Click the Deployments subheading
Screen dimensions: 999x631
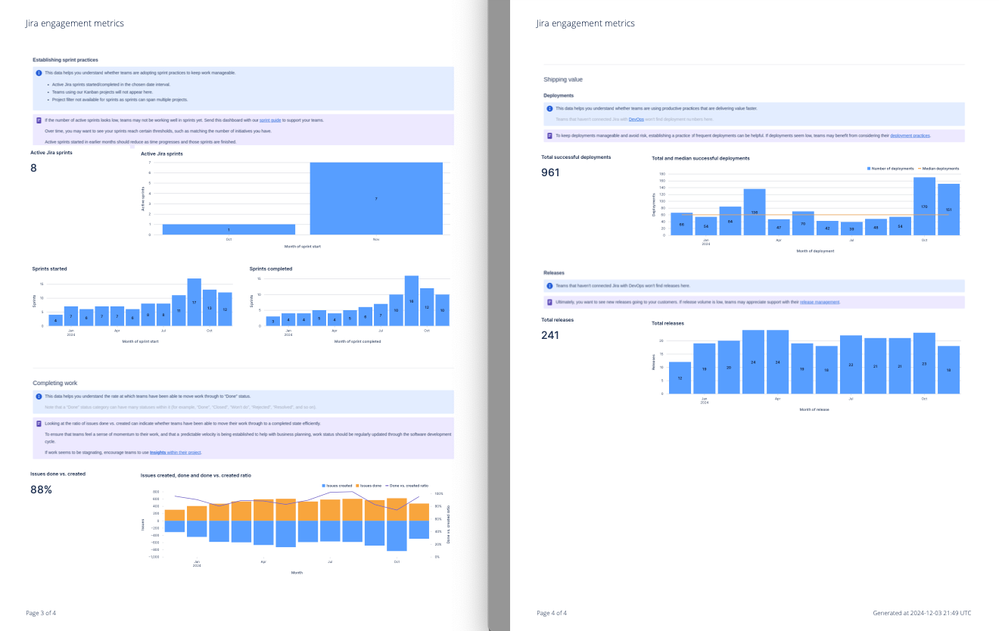pos(559,96)
